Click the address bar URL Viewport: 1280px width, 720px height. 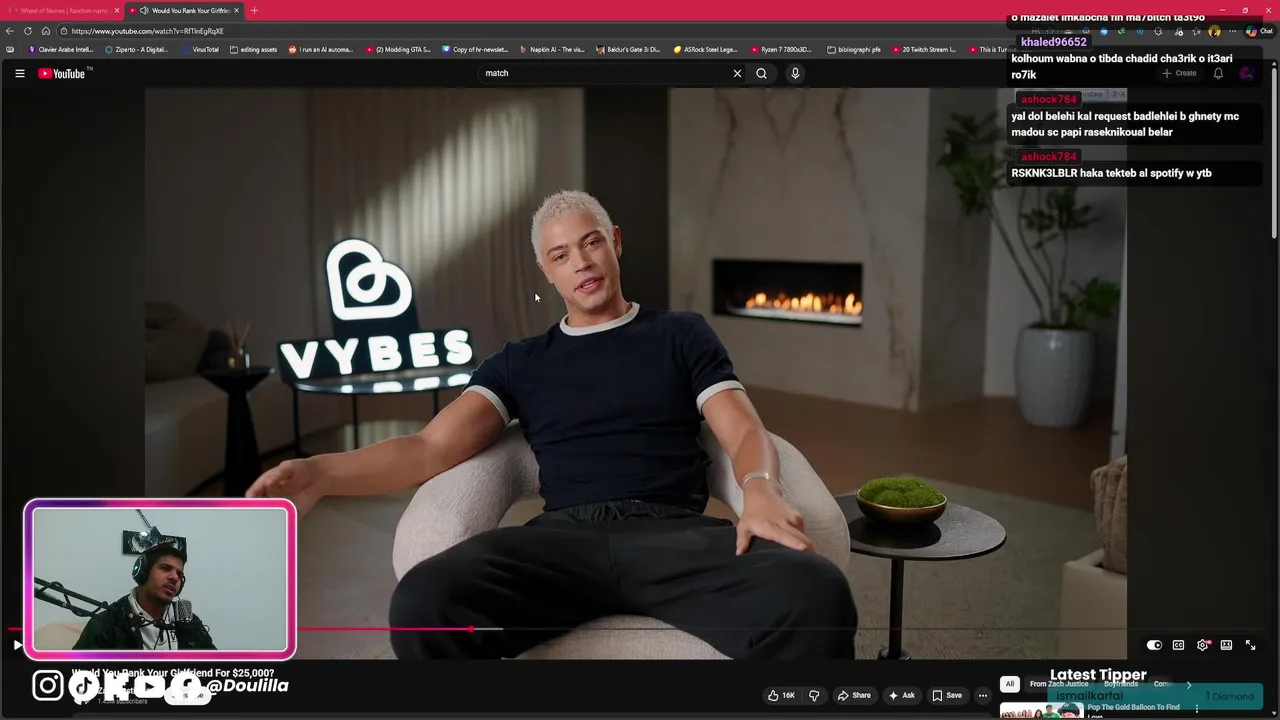click(x=147, y=31)
